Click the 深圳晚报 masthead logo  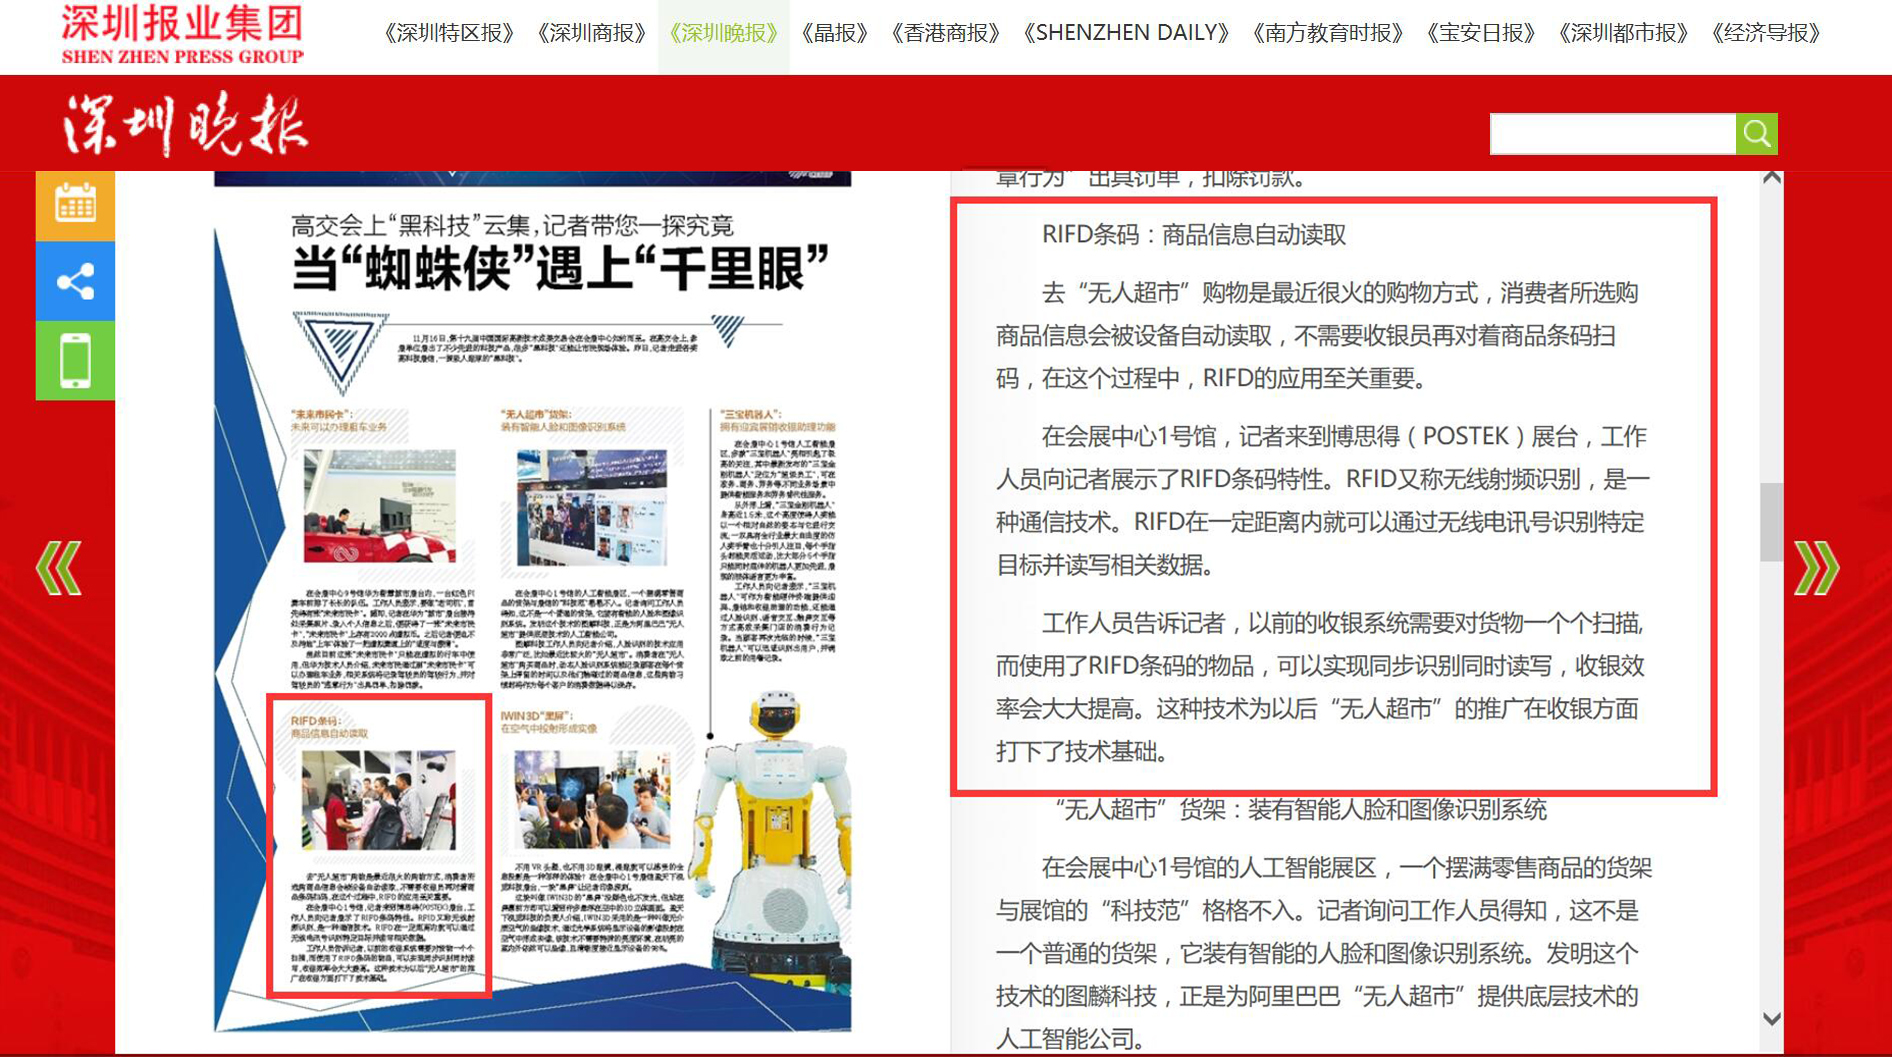186,126
